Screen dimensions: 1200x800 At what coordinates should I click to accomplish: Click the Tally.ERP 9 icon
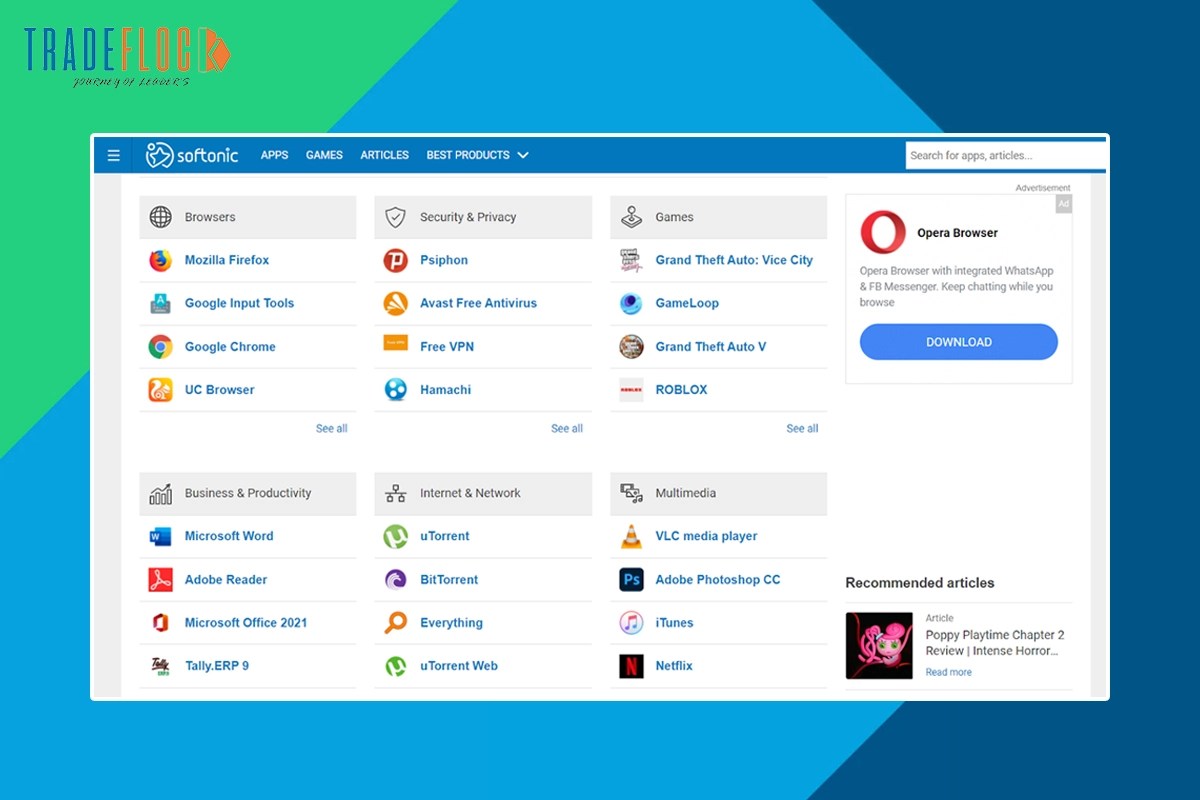point(160,666)
